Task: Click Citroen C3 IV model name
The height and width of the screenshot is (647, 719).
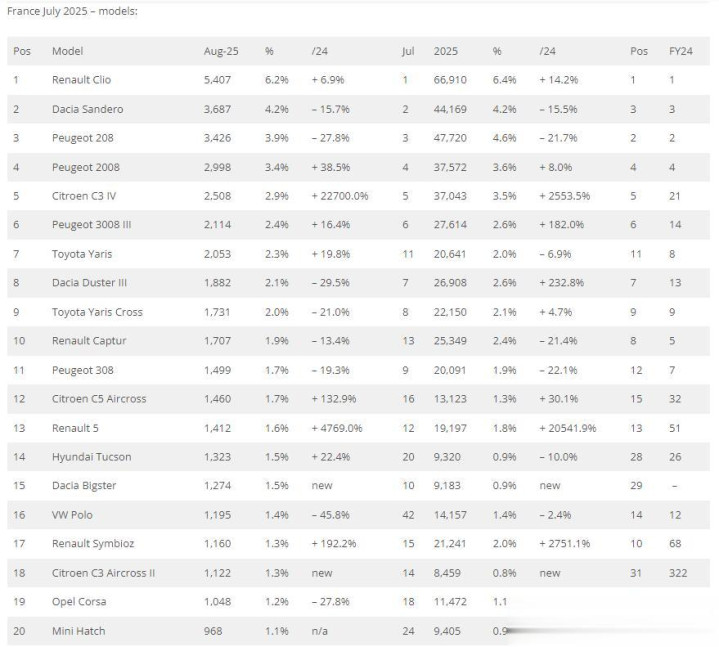Action: click(84, 196)
